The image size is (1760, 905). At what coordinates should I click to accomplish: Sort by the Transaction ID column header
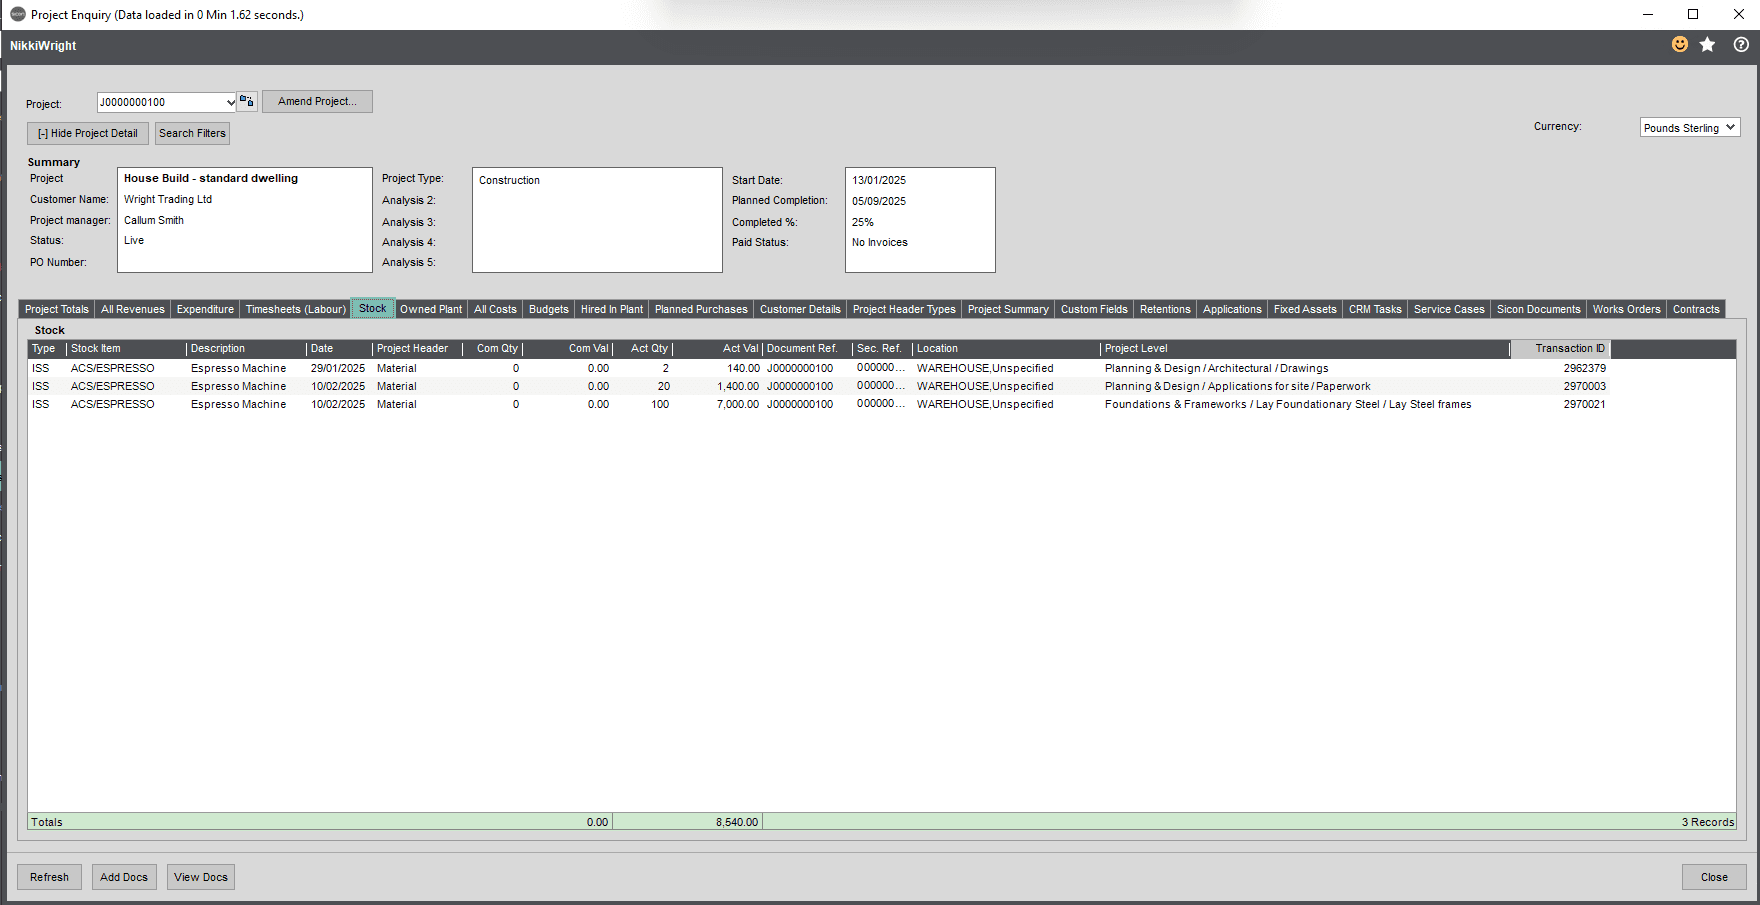[x=1561, y=348]
